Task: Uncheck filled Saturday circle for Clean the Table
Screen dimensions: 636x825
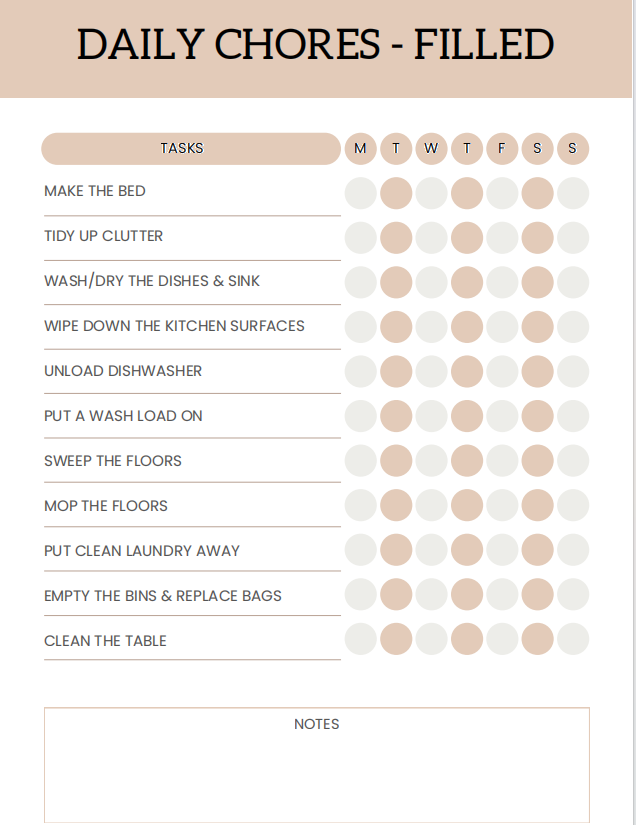Action: pyautogui.click(x=537, y=639)
